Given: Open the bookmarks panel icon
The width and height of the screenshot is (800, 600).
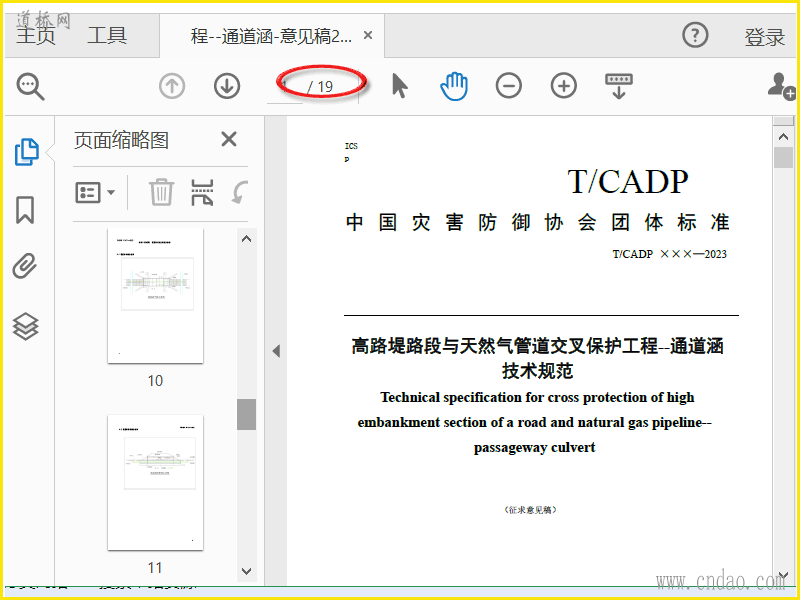Looking at the screenshot, I should click(25, 210).
